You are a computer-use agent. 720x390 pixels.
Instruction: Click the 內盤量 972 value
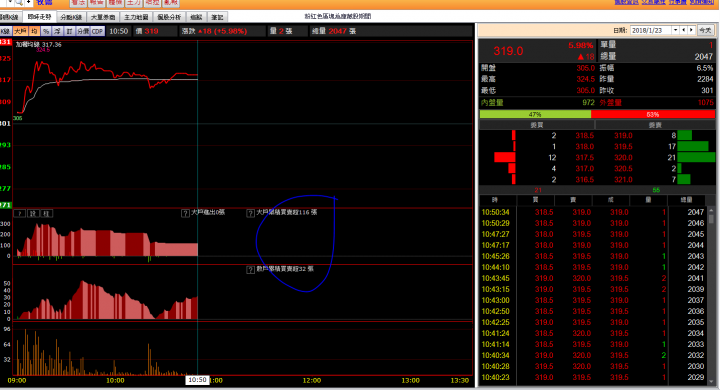coord(588,102)
